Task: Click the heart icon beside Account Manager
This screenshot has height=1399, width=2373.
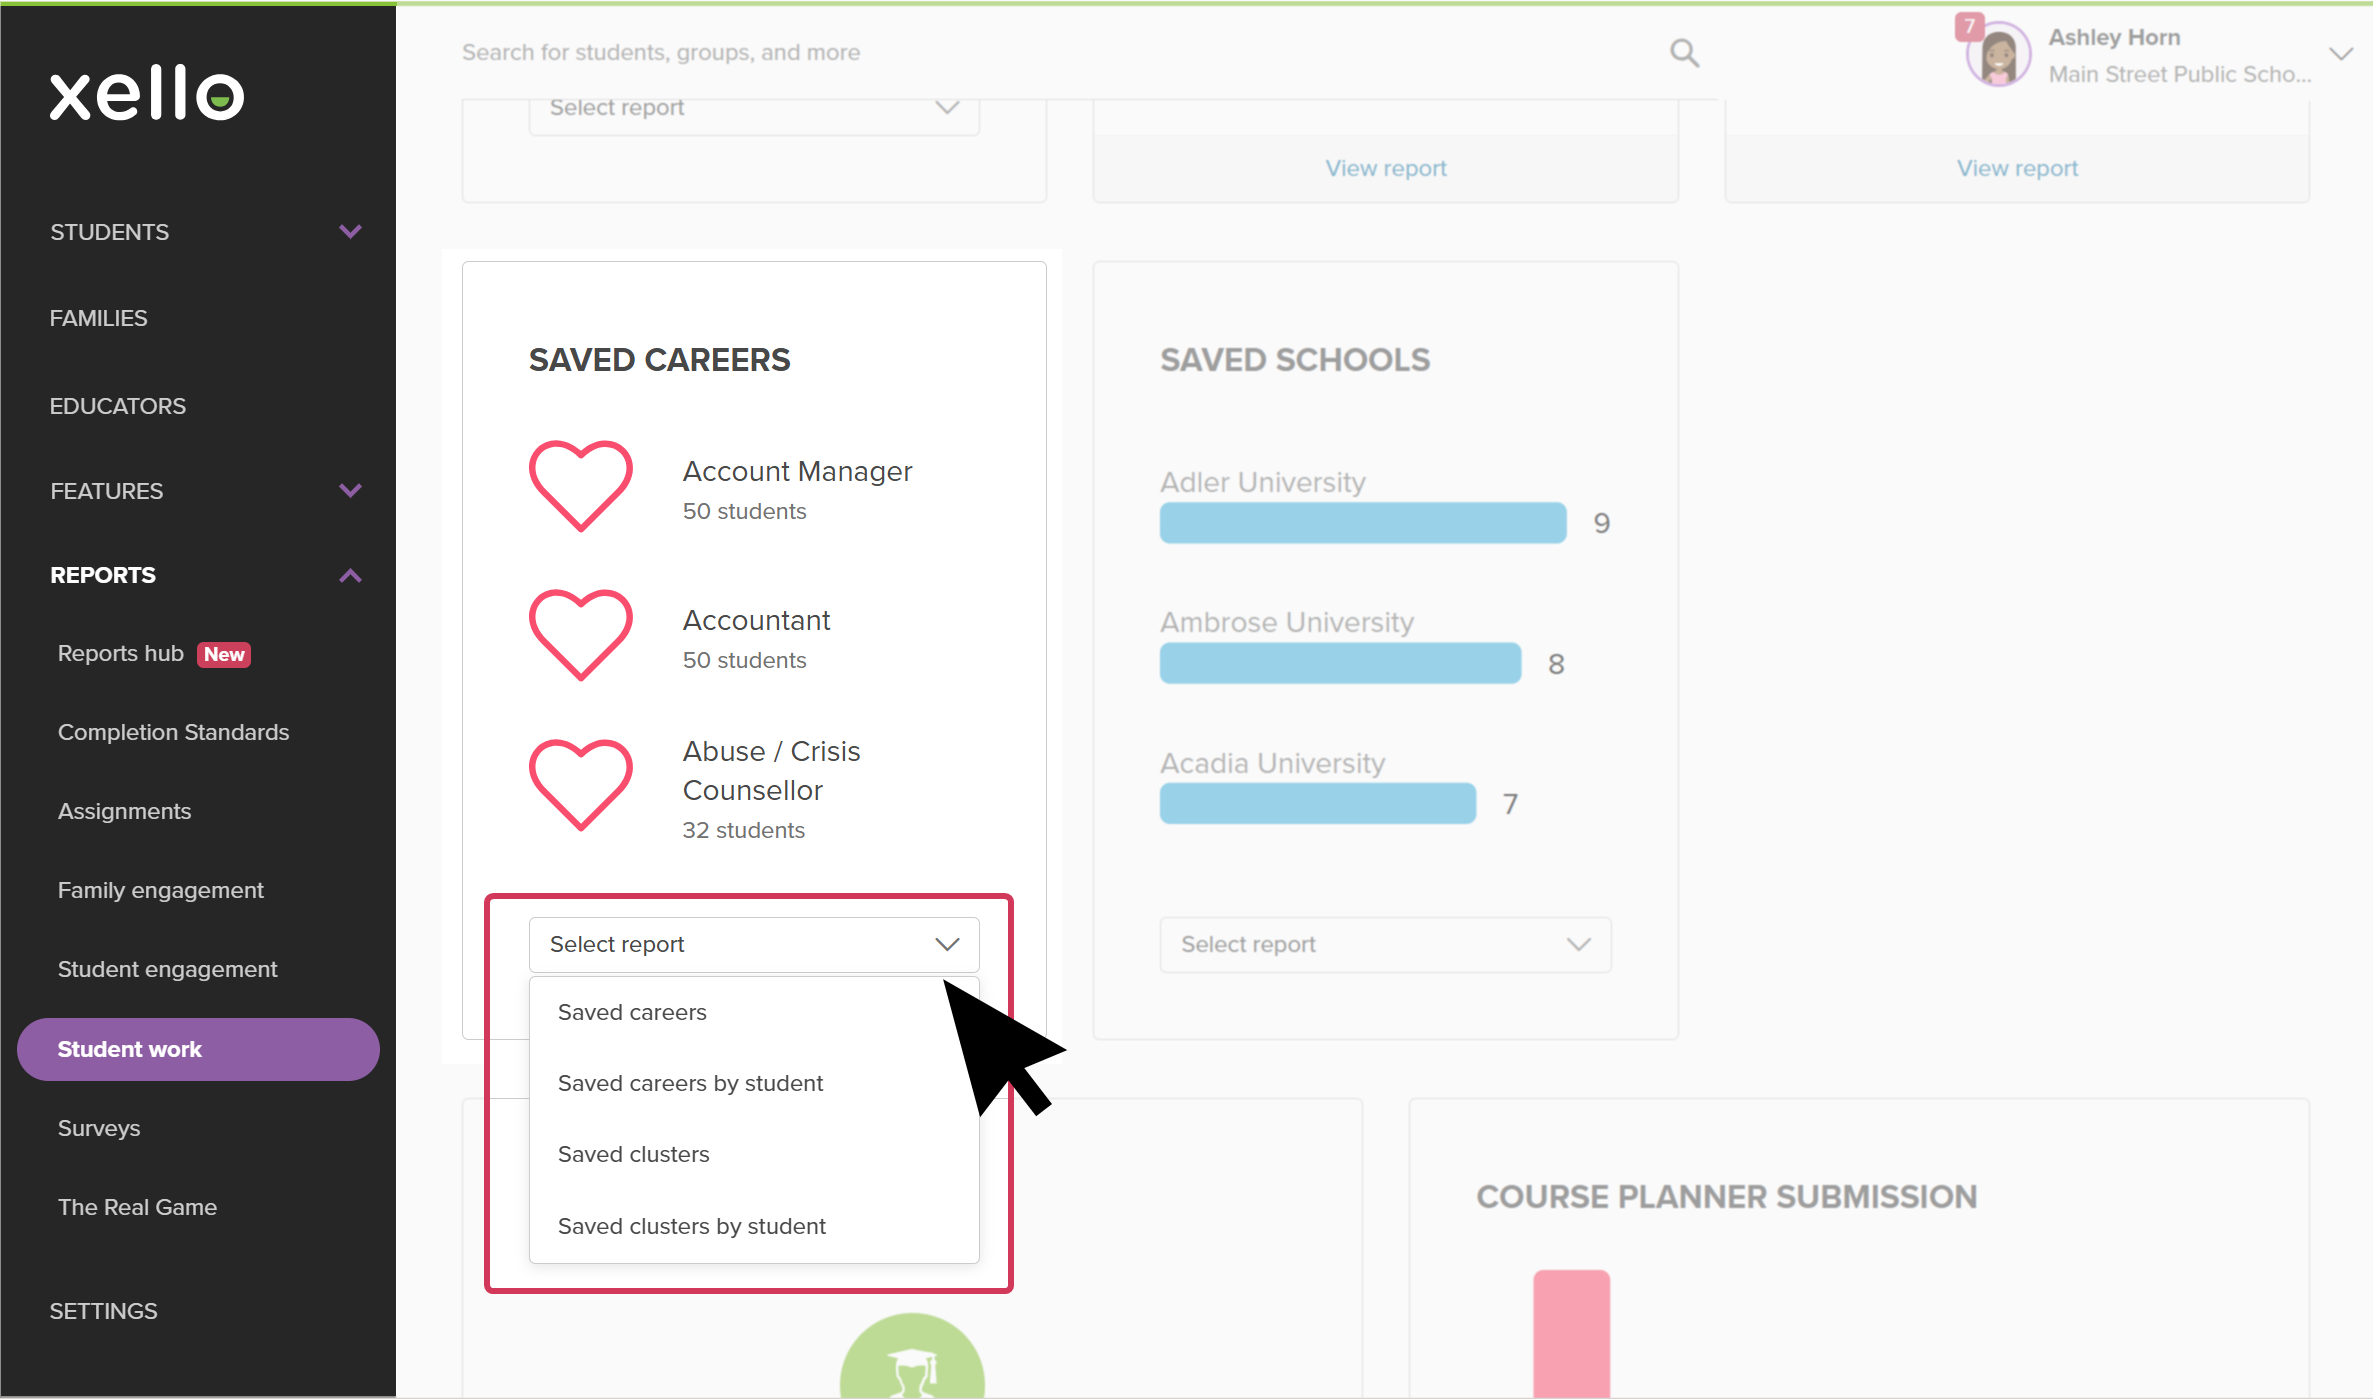Action: click(581, 486)
